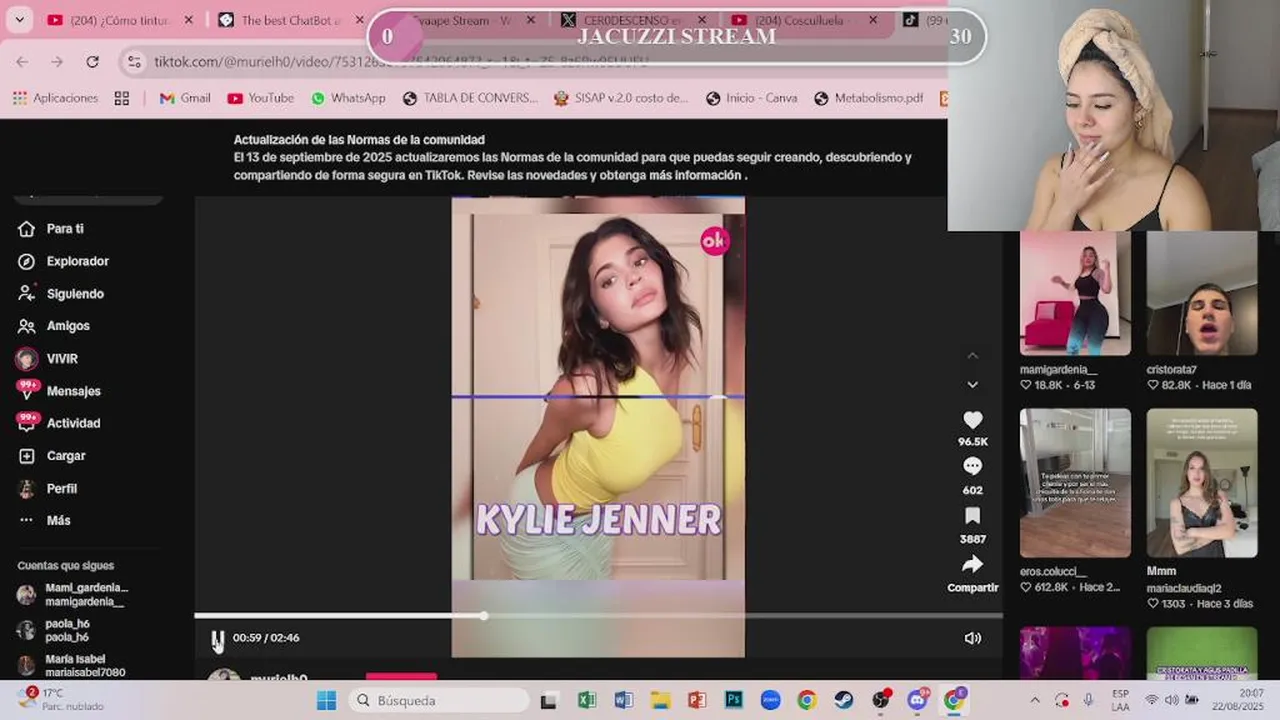Mute the video volume icon
The image size is (1280, 720).
coord(972,638)
